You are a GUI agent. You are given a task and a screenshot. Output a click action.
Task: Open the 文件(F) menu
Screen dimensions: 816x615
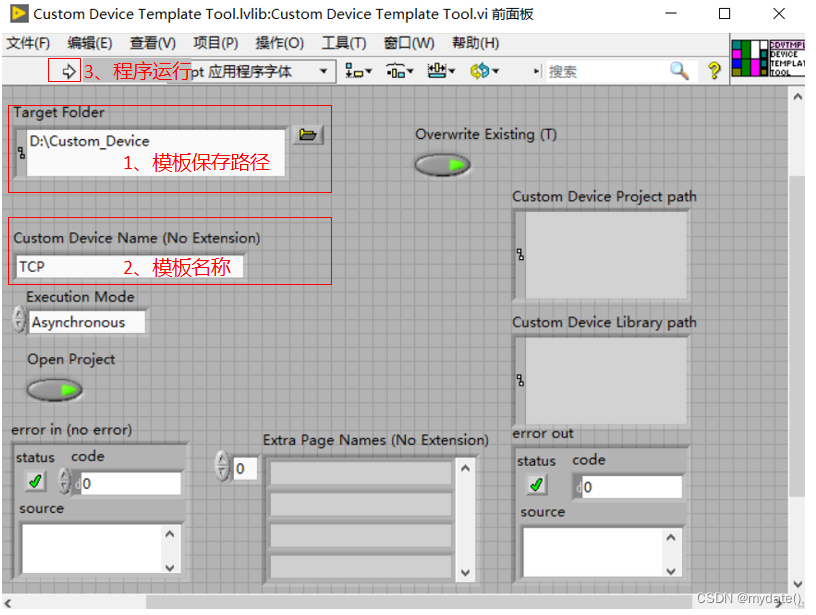pyautogui.click(x=28, y=43)
